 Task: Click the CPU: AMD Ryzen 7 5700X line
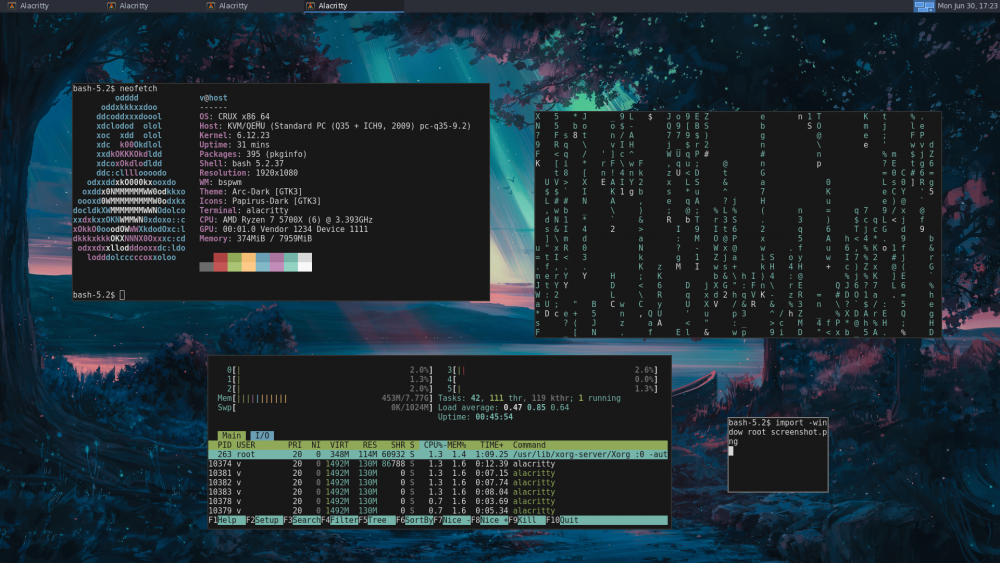(286, 220)
